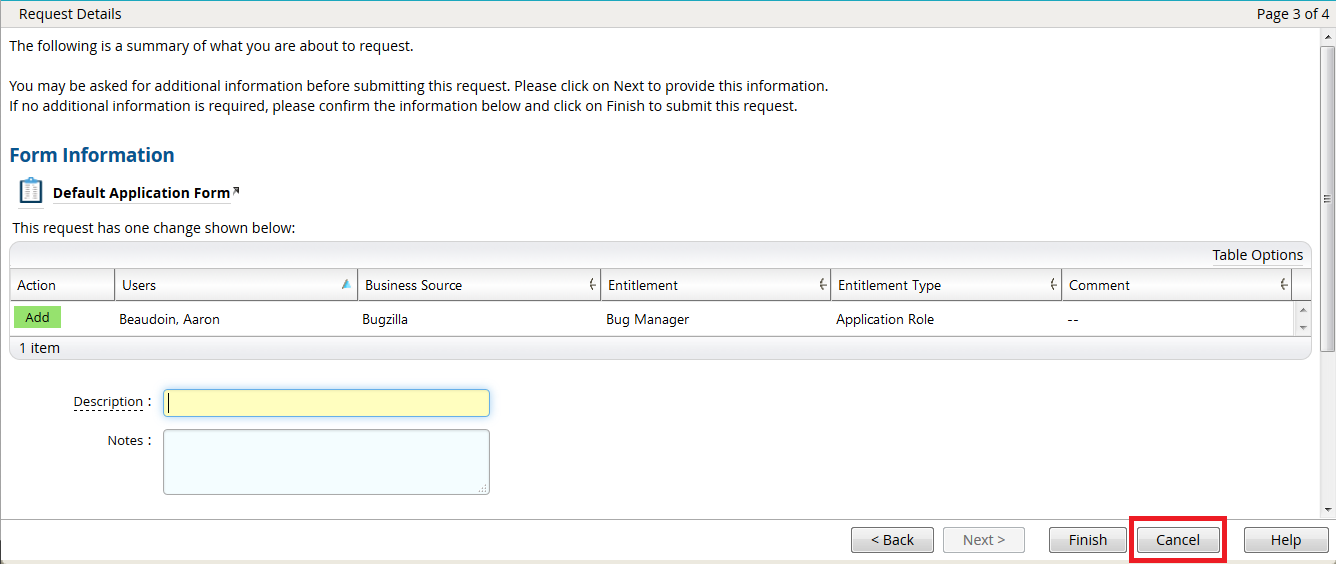
Task: Click the resize grip on the Notes box
Action: click(483, 488)
